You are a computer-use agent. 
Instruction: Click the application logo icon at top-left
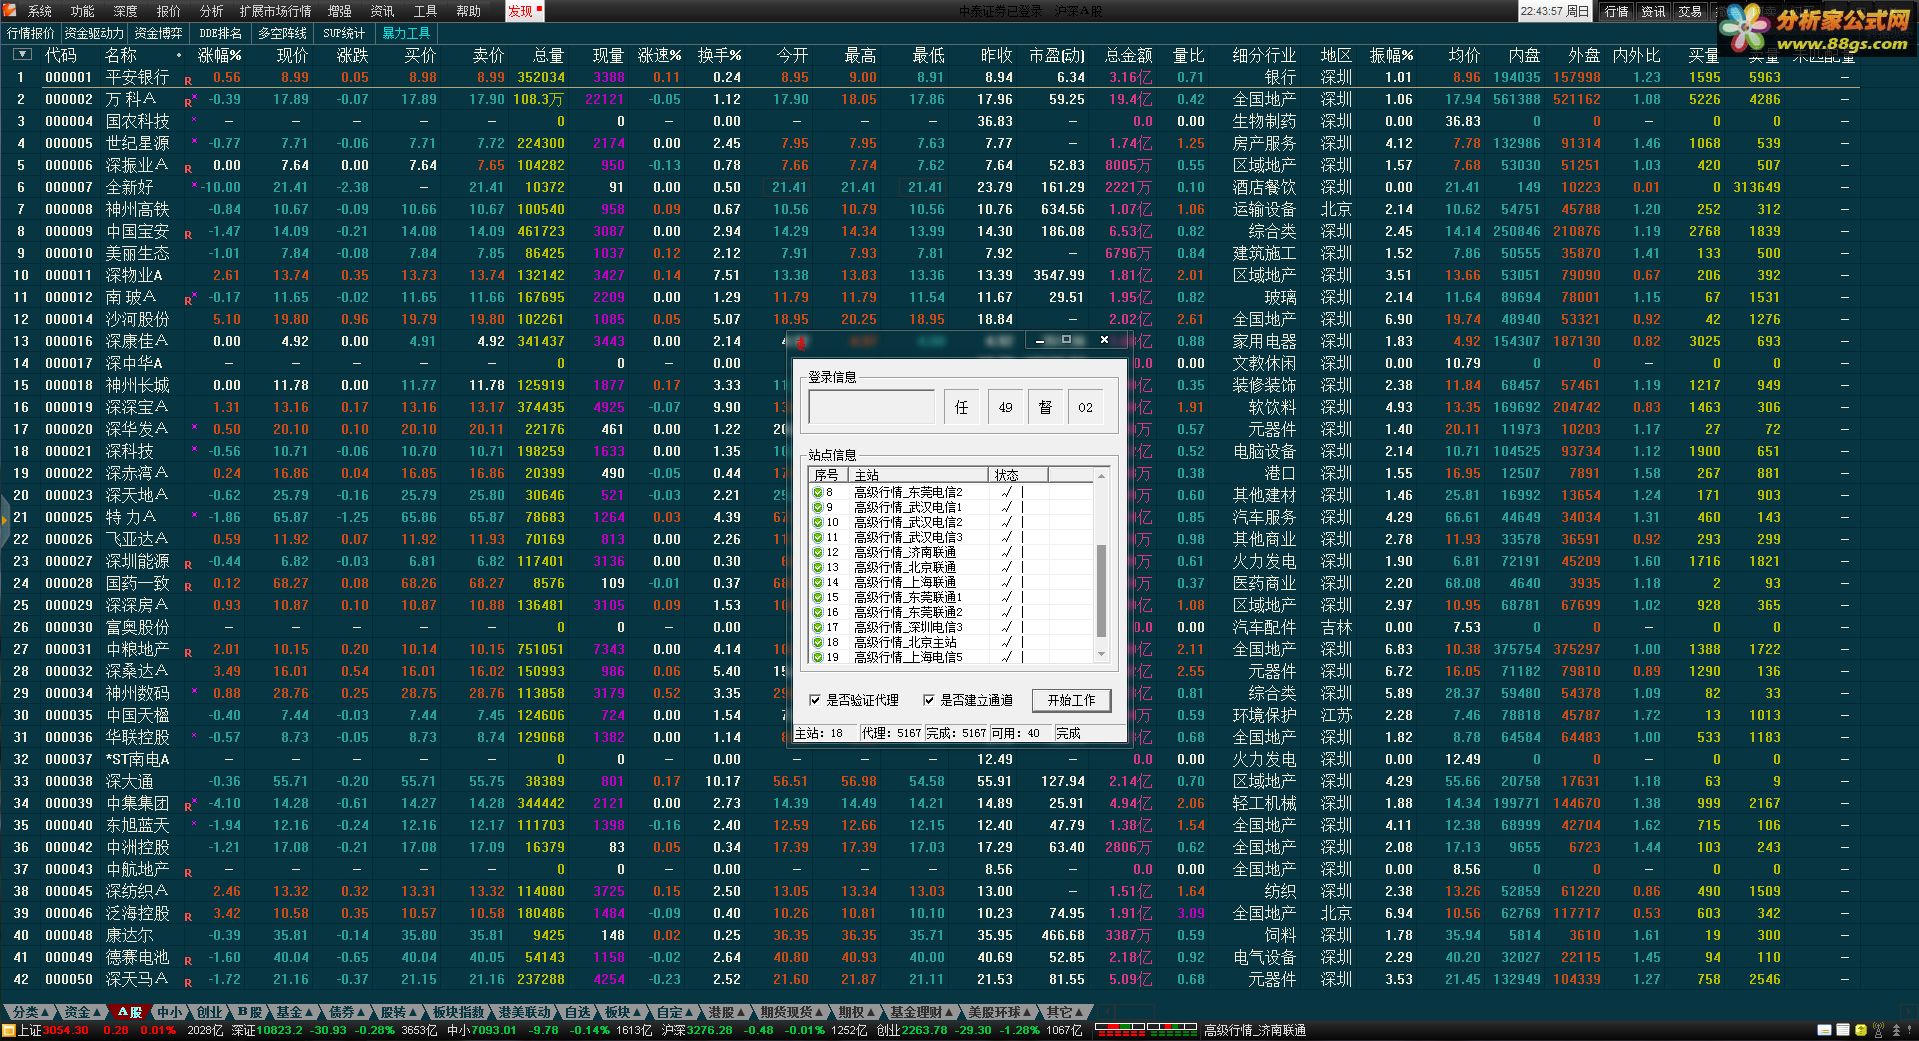[10, 11]
